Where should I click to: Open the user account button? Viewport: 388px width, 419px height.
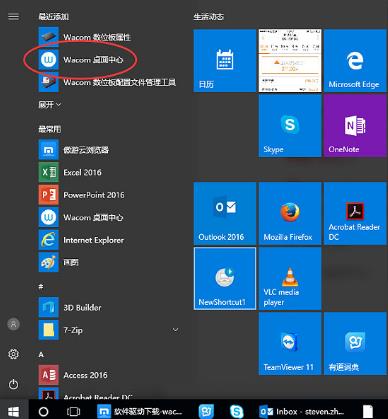13,324
